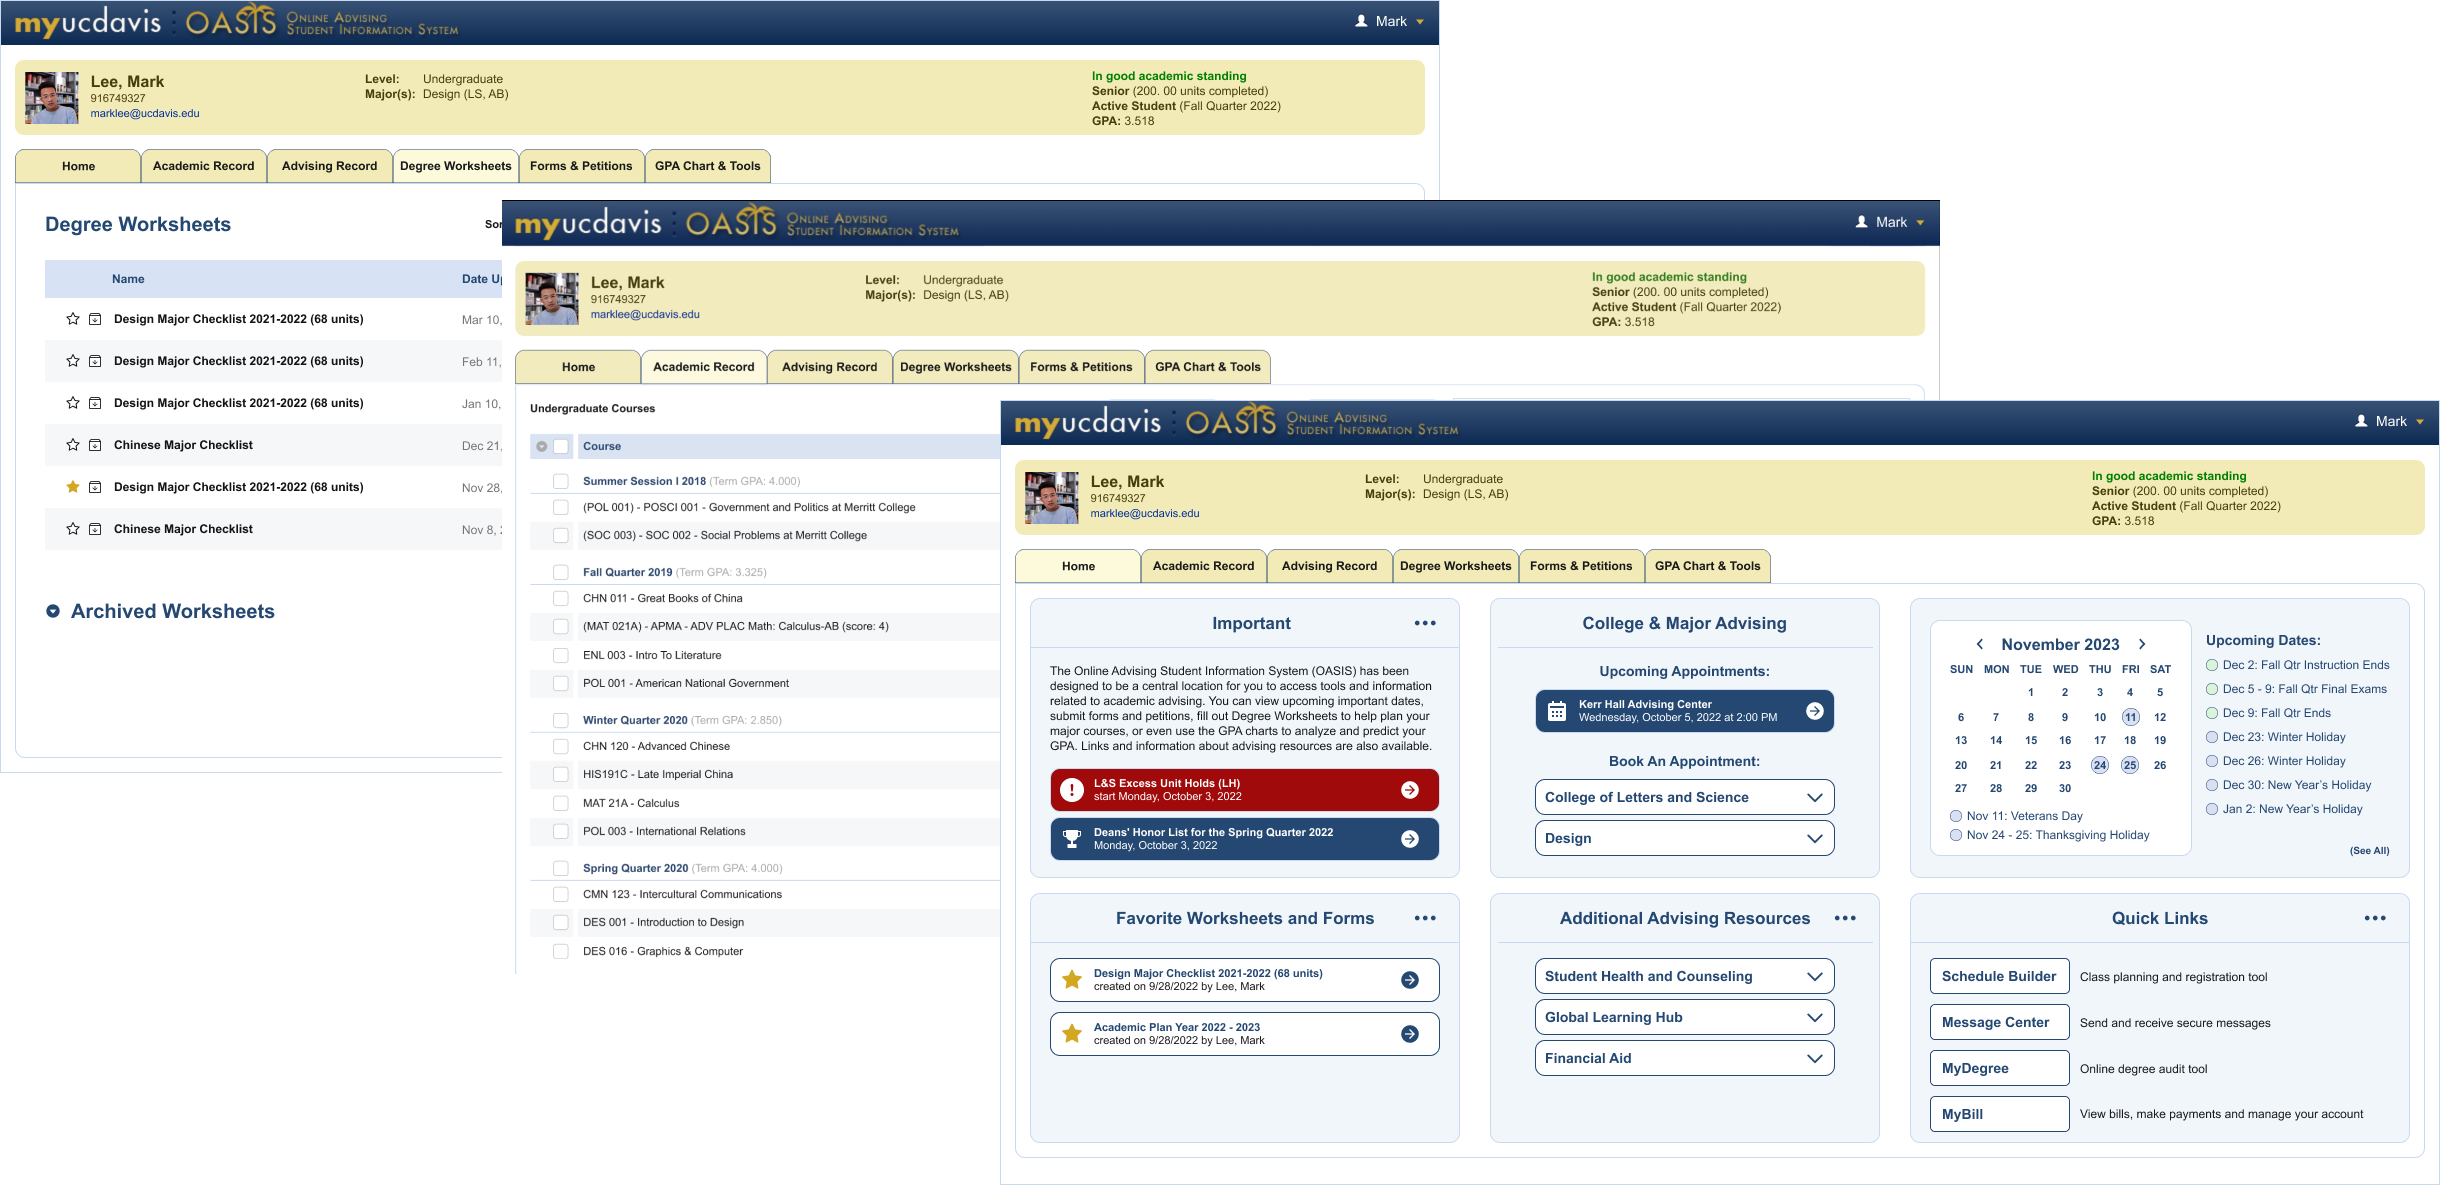The height and width of the screenshot is (1185, 2440).
Task: Check the DES 001 Introduction to Design box
Action: tap(561, 922)
